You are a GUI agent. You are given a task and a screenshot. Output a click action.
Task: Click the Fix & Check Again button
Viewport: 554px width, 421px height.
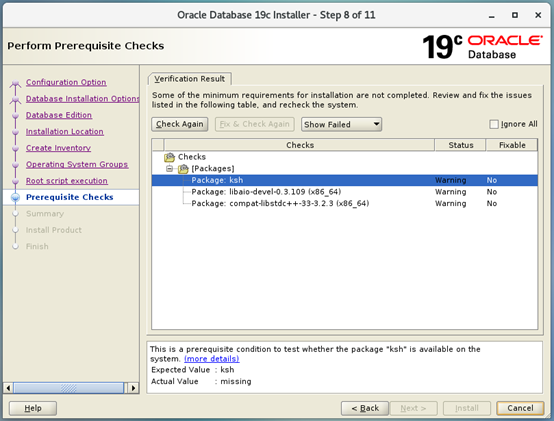(254, 124)
